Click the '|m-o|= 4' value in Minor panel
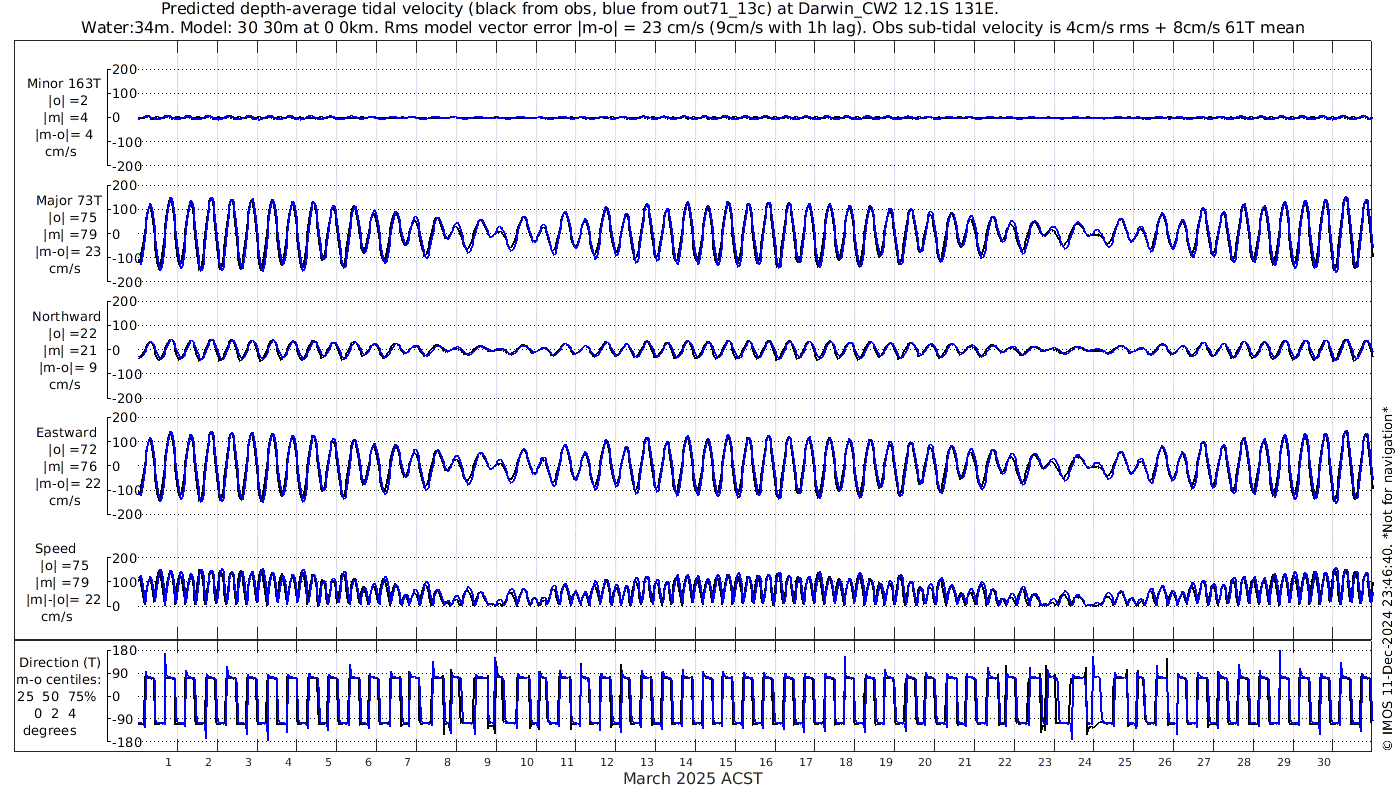The height and width of the screenshot is (800, 1400). 65,135
